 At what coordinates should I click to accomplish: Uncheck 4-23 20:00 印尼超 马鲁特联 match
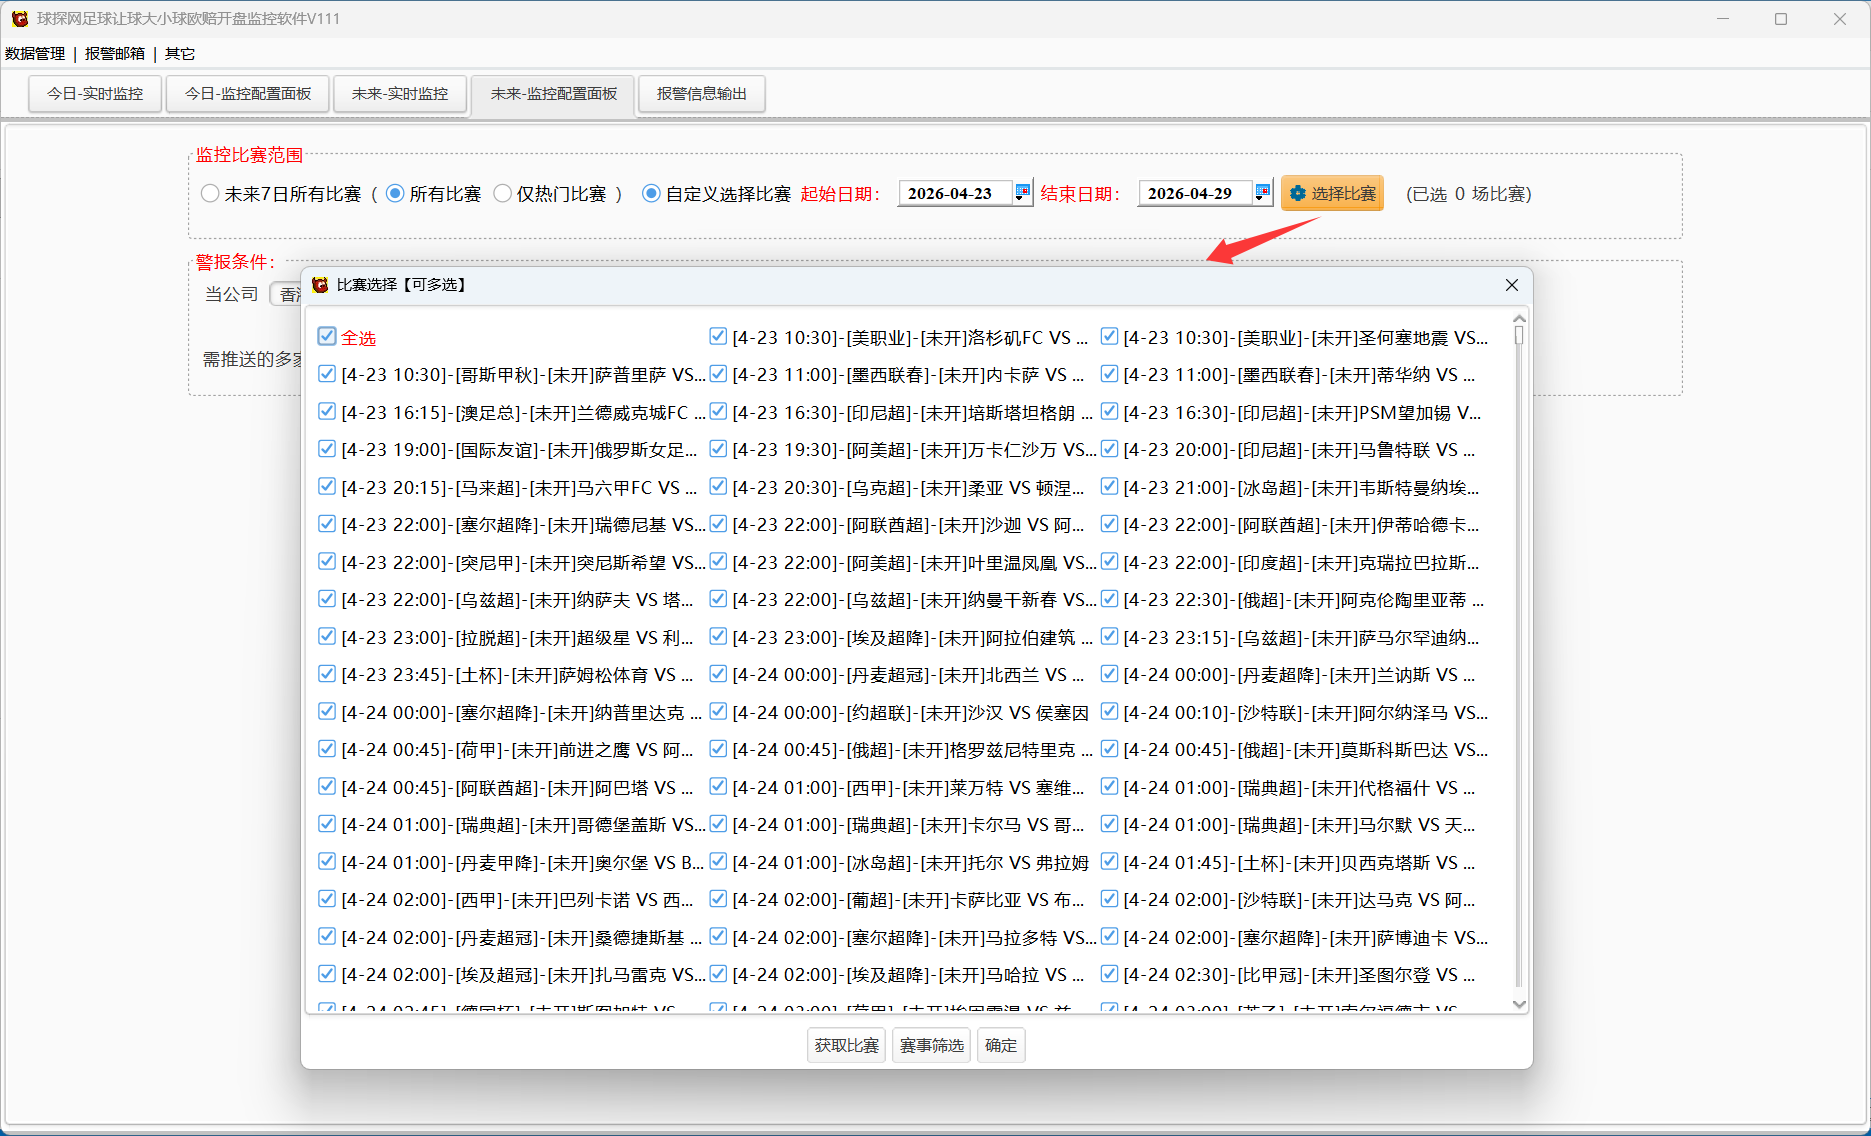(x=1109, y=450)
